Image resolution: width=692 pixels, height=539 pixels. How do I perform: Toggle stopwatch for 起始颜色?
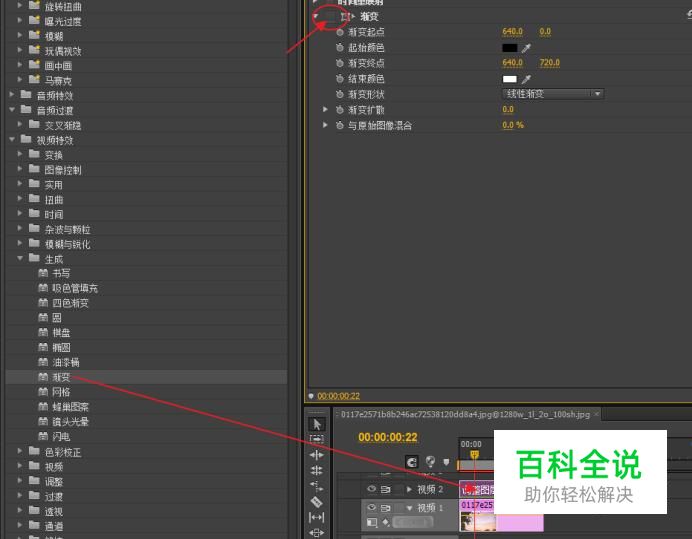pos(339,48)
